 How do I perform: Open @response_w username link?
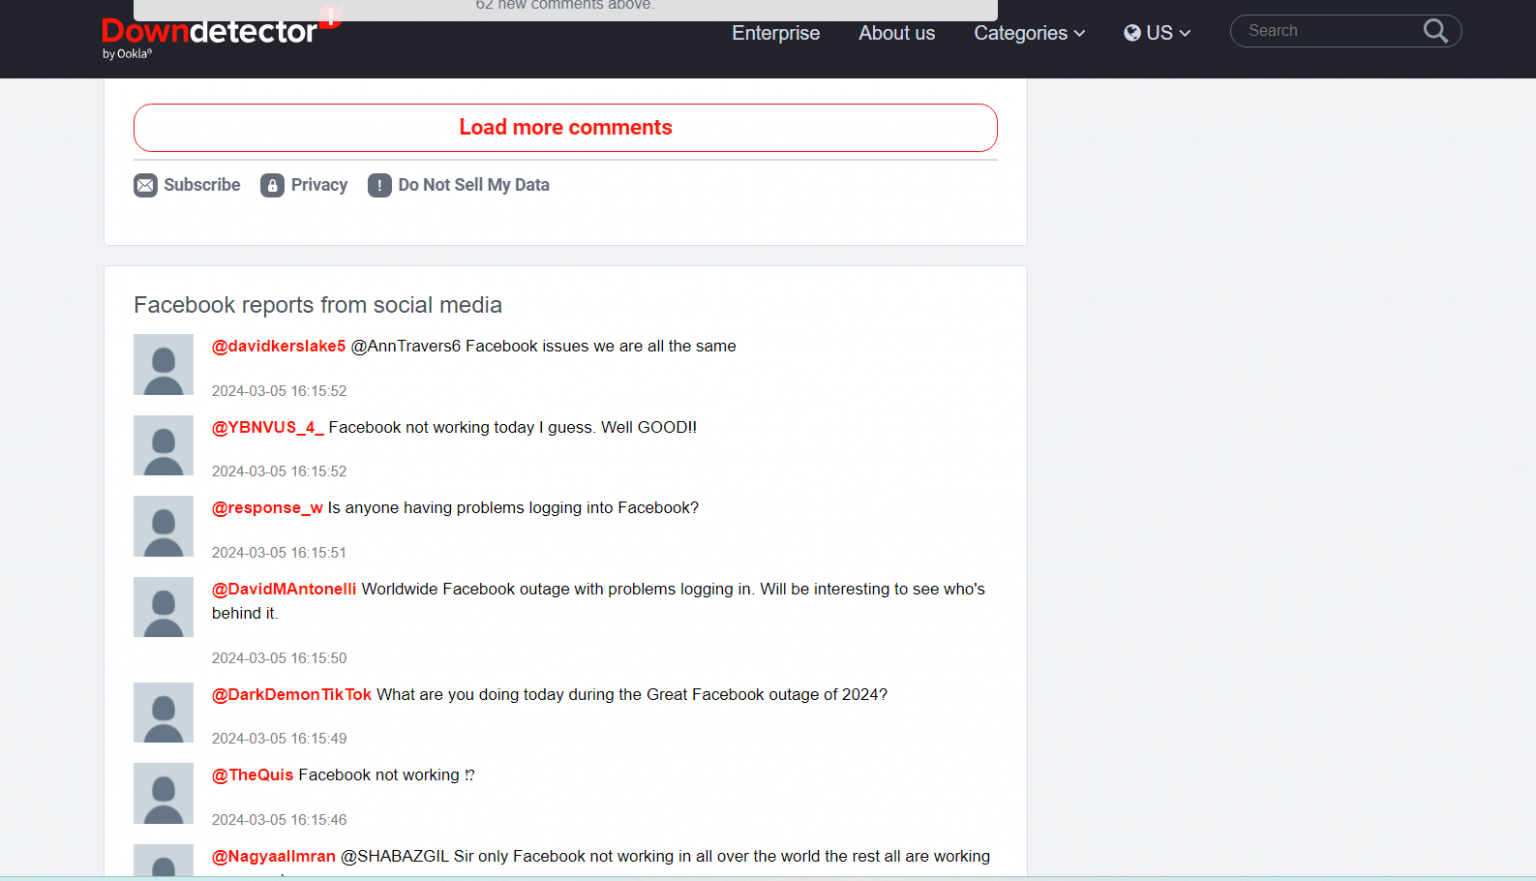pyautogui.click(x=267, y=508)
